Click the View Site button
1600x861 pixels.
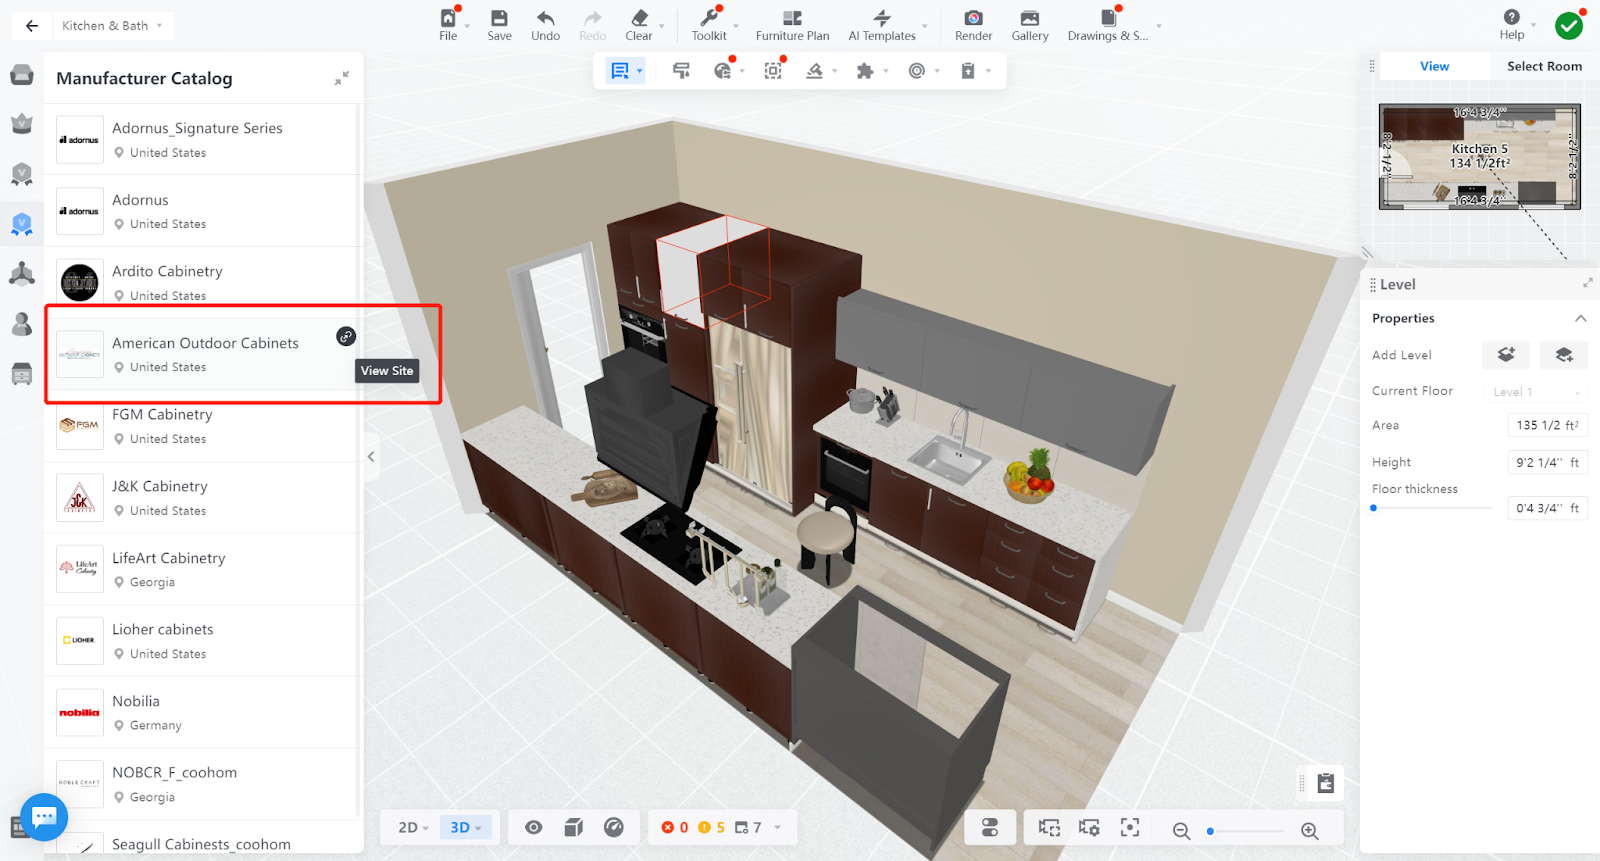(x=387, y=371)
